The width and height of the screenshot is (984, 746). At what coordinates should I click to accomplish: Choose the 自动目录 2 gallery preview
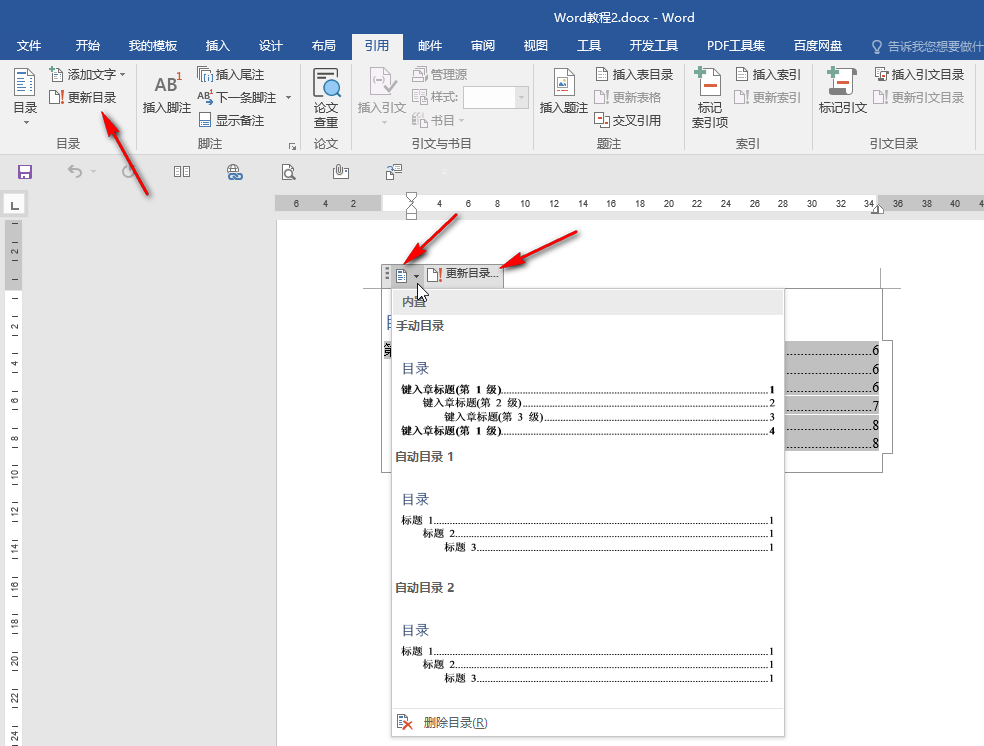587,644
